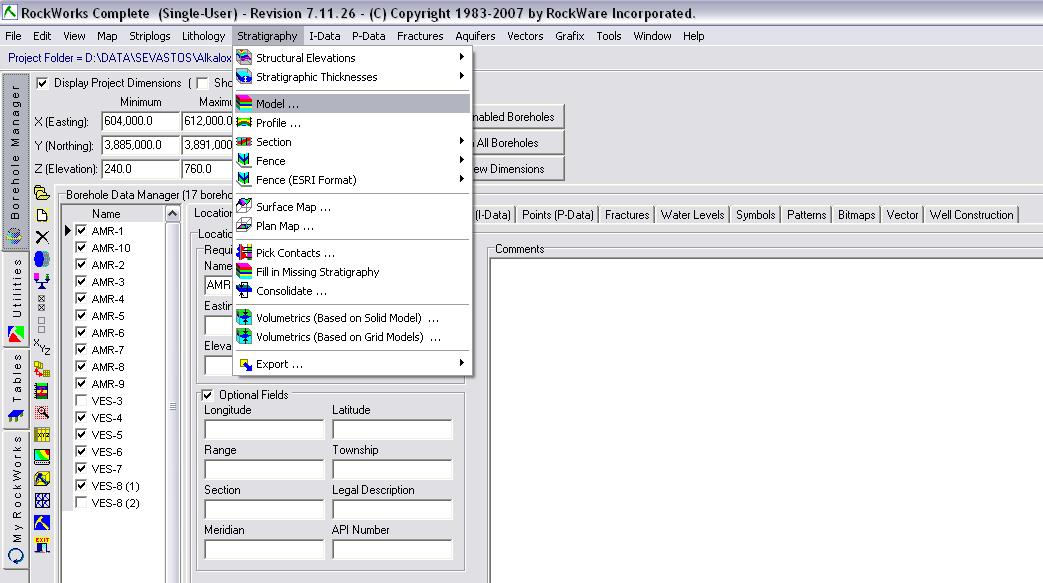The height and width of the screenshot is (583, 1043).
Task: Click the RockWorks app icon in title bar
Action: pyautogui.click(x=10, y=12)
